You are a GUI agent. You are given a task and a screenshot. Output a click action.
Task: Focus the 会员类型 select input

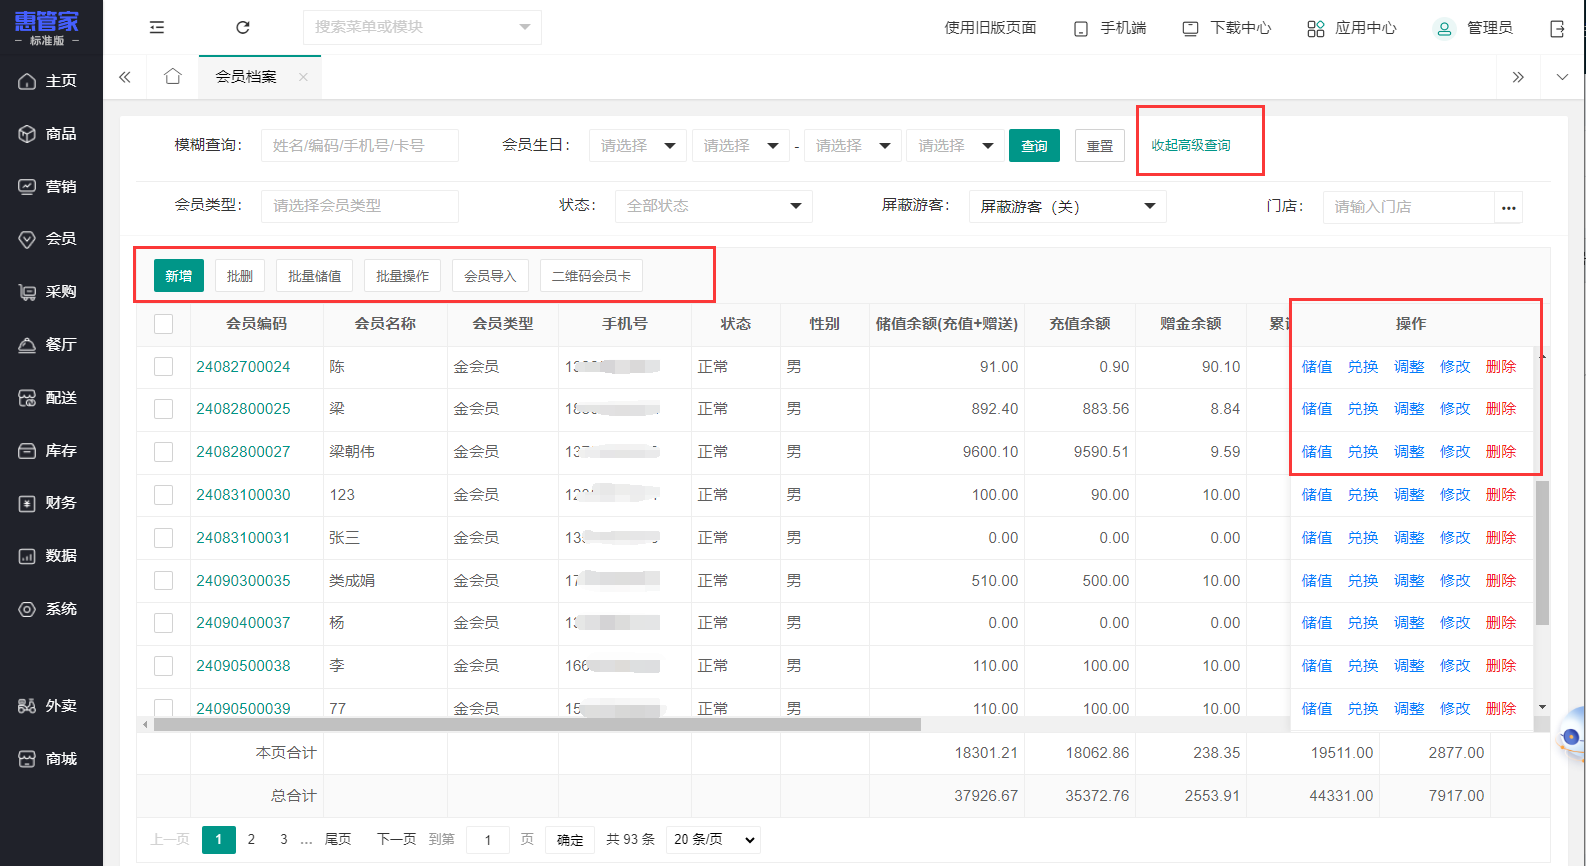coord(360,206)
